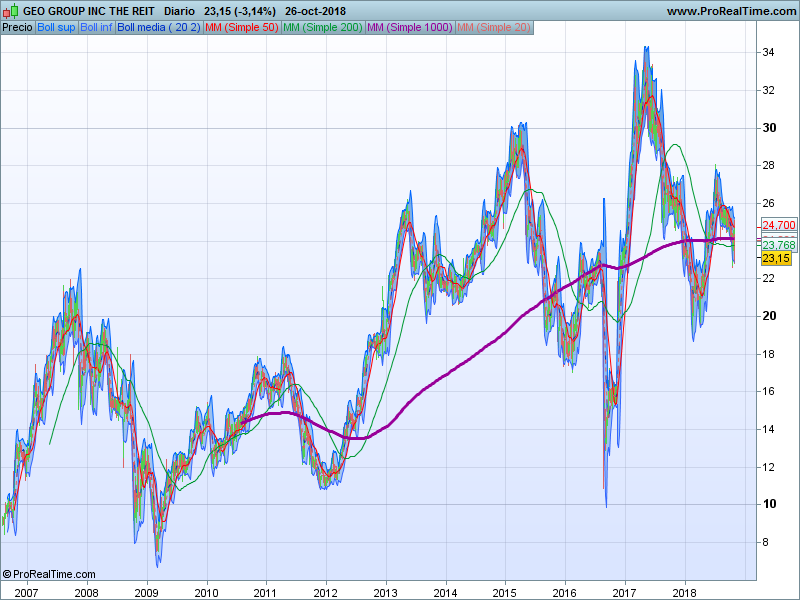Click the candlestick chart icon before the title
The height and width of the screenshot is (600, 800).
coord(10,11)
